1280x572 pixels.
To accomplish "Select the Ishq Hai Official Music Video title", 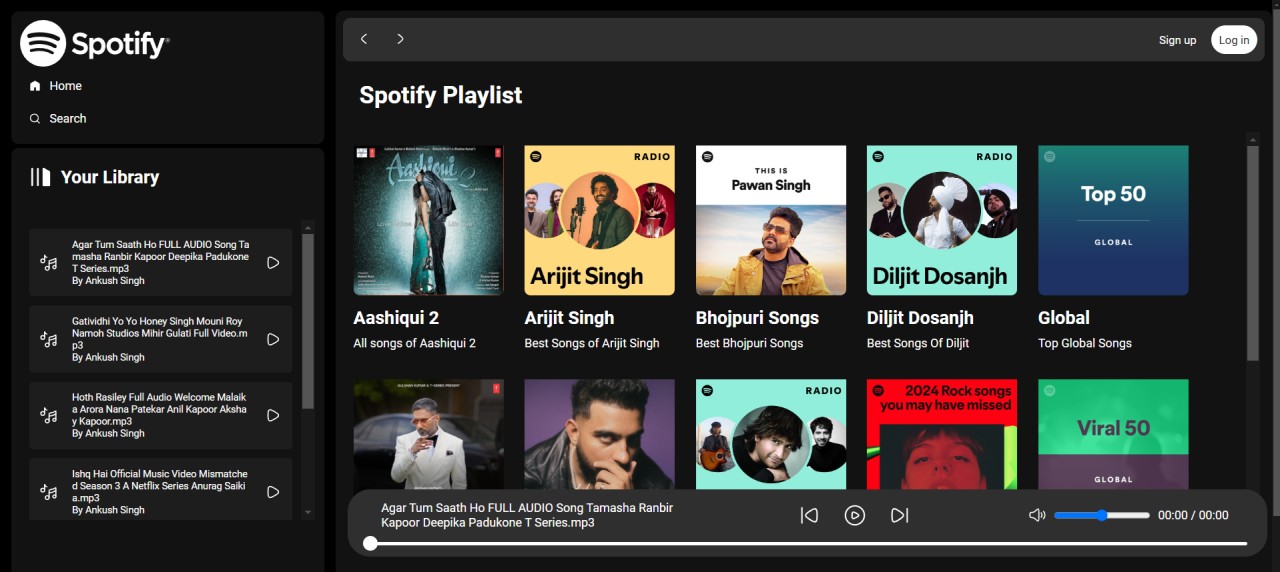I will (x=160, y=486).
